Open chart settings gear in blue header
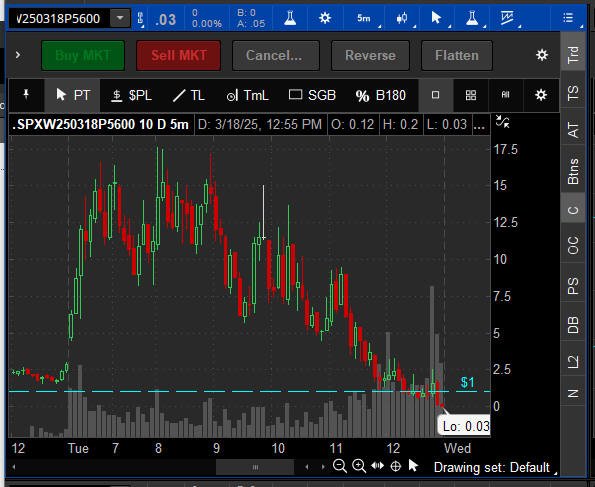The height and width of the screenshot is (487, 595). coord(325,18)
